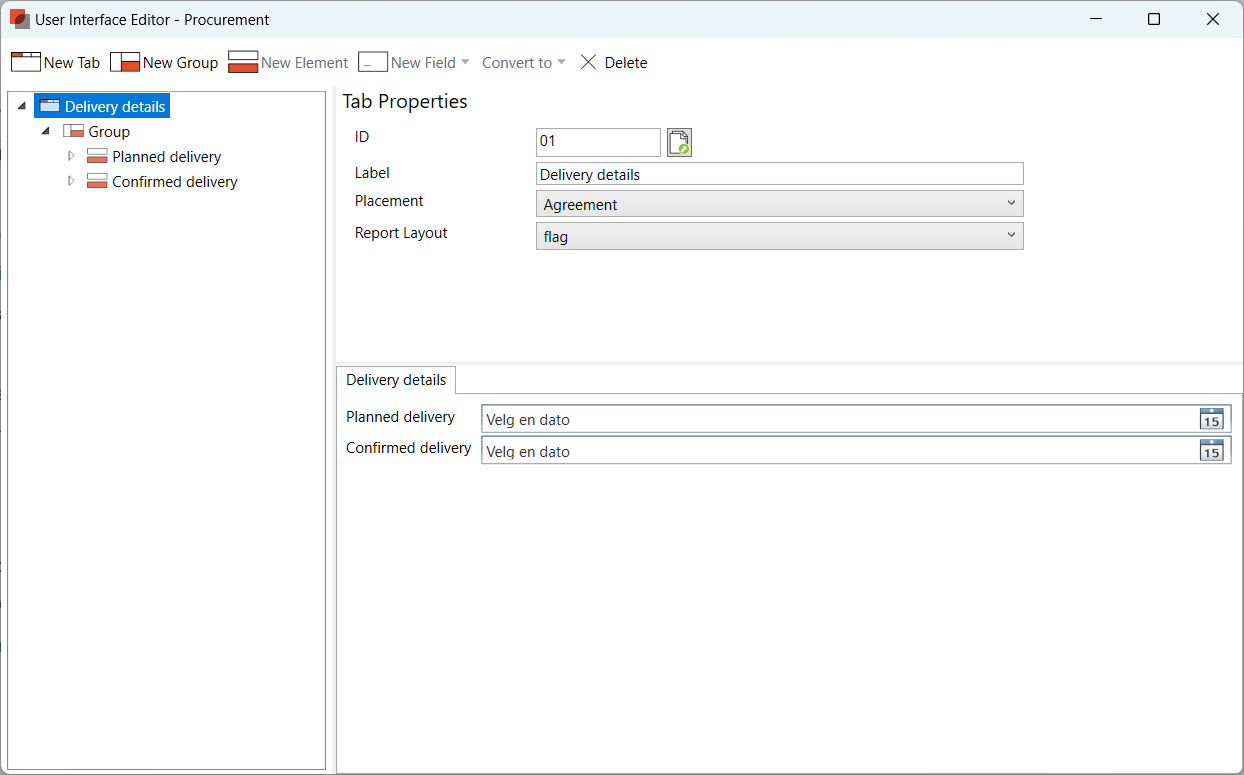Select Planned delivery element in tree
1244x775 pixels.
(x=166, y=157)
